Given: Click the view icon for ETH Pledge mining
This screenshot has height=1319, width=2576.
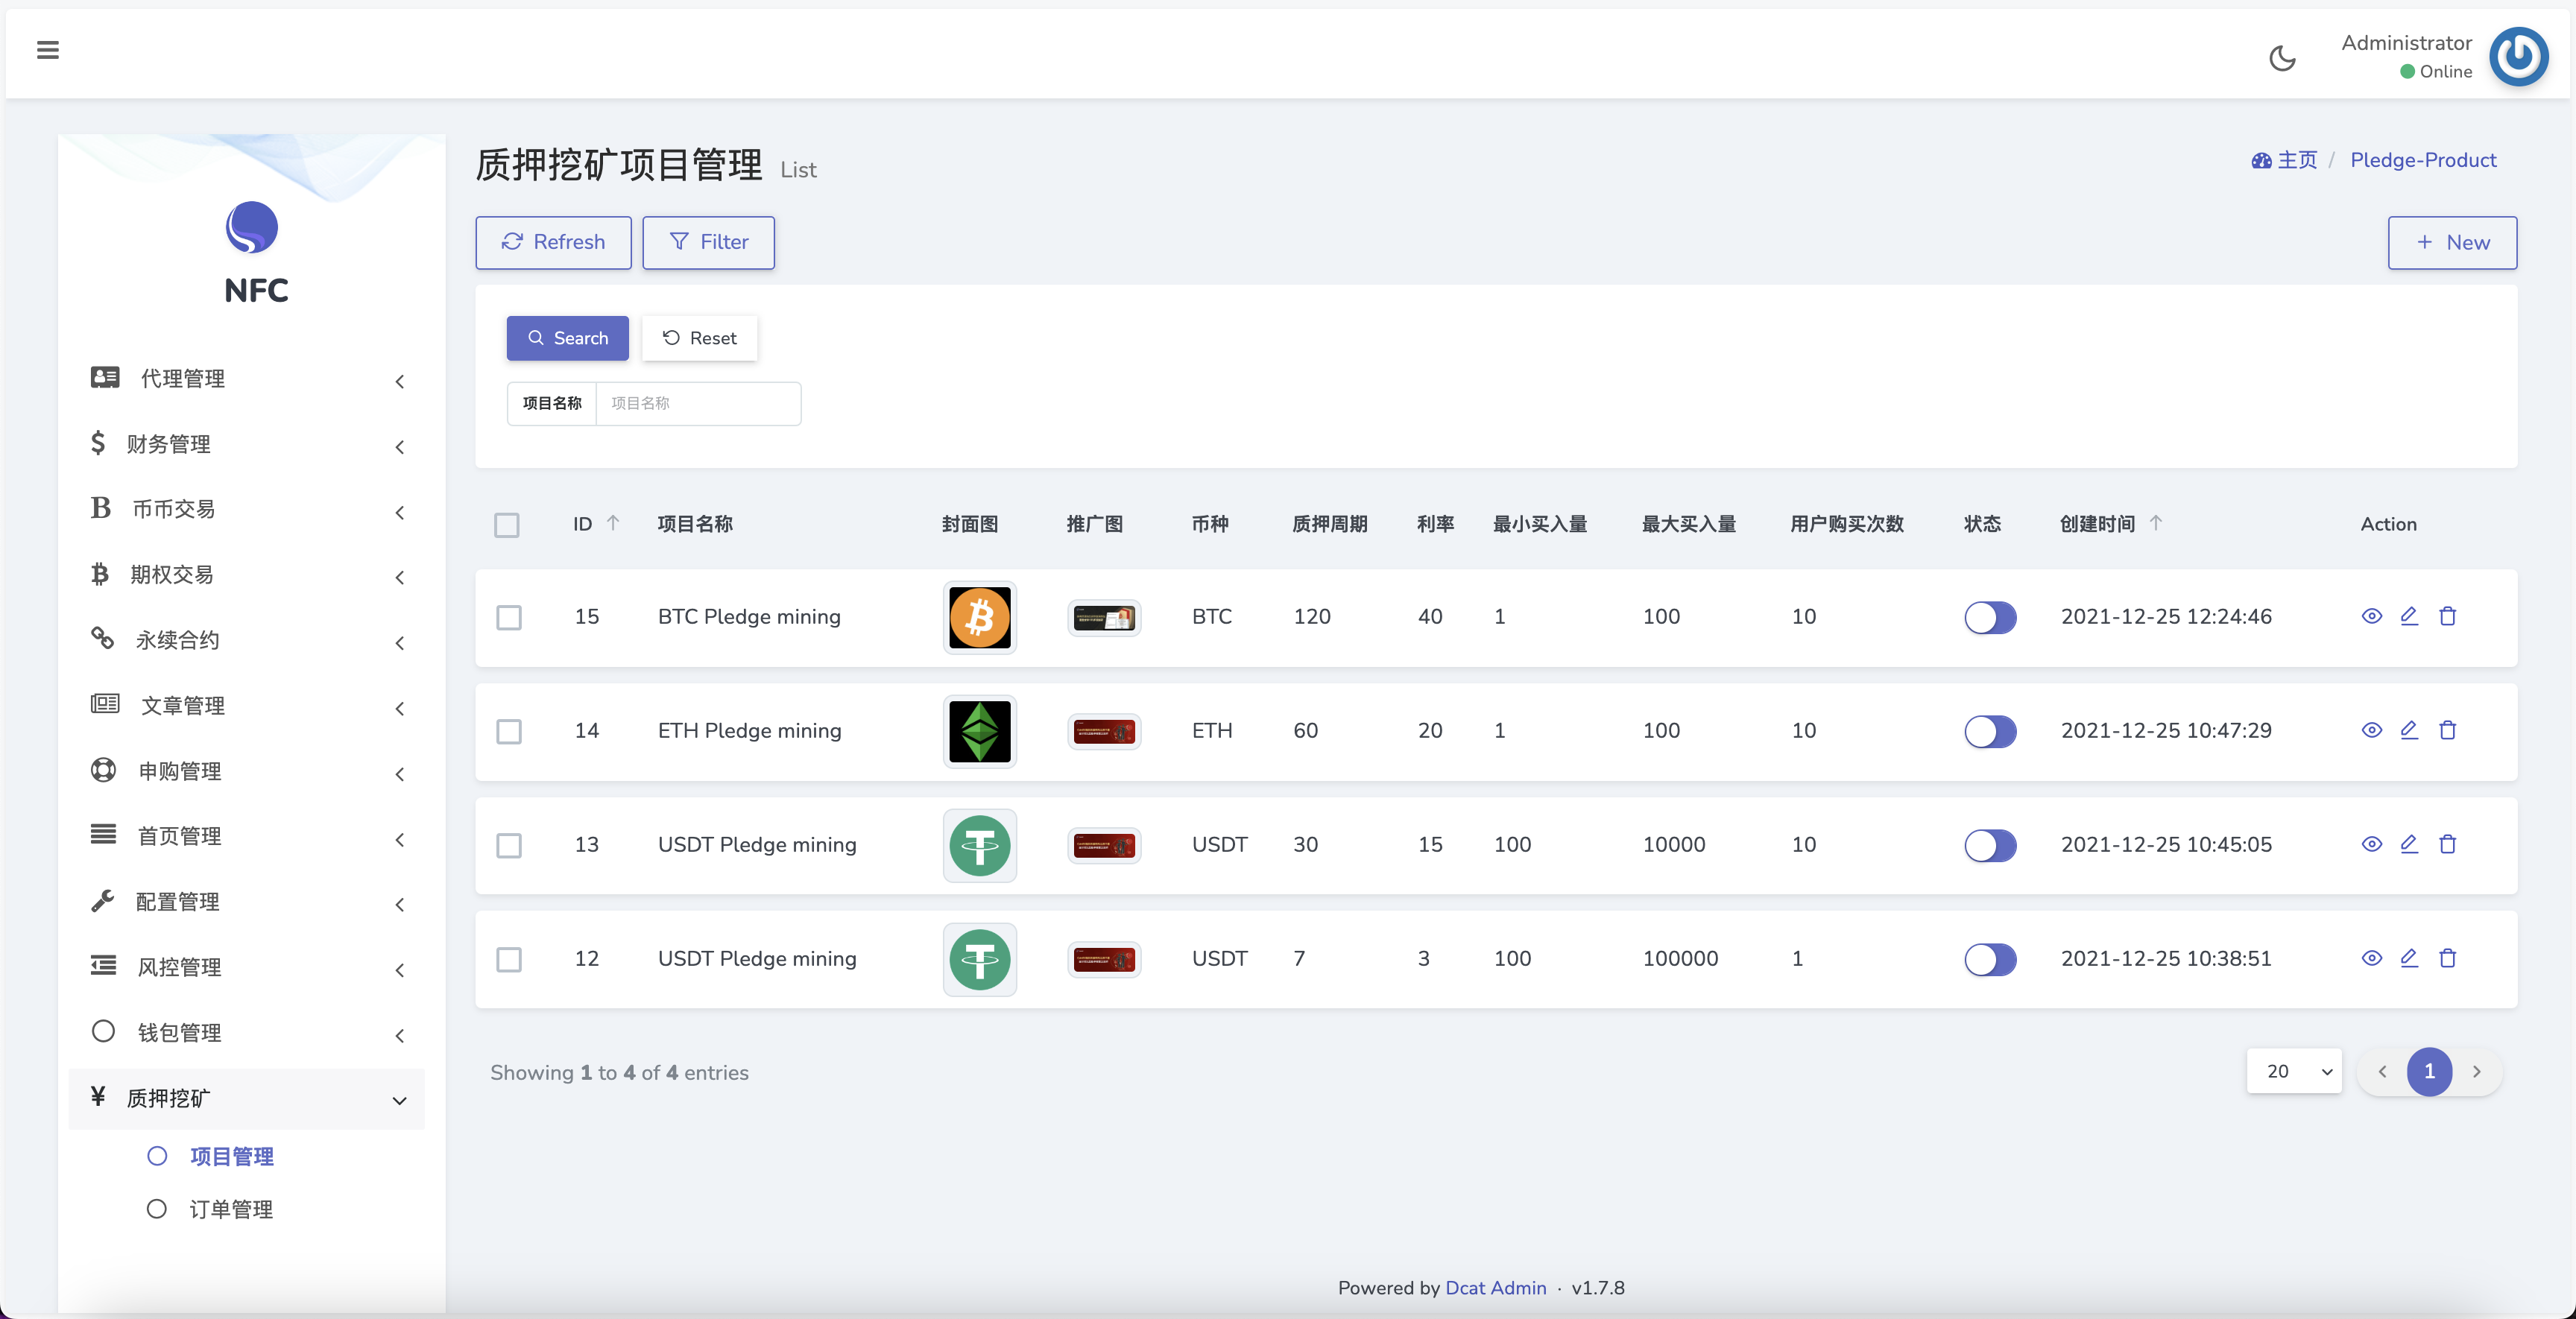Looking at the screenshot, I should pos(2373,730).
